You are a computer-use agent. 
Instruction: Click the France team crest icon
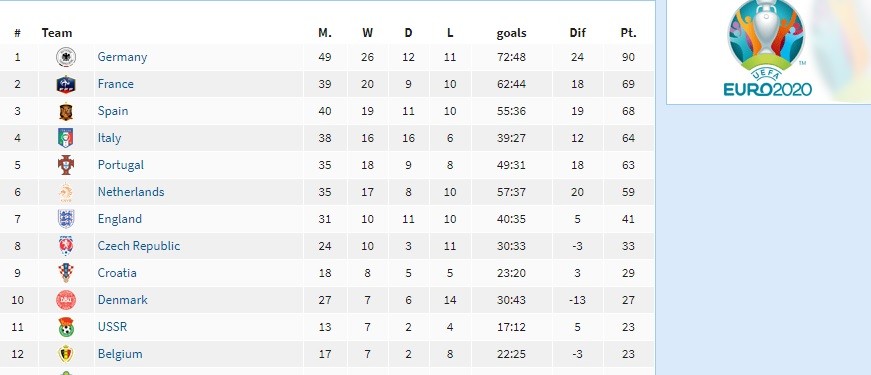tap(66, 84)
